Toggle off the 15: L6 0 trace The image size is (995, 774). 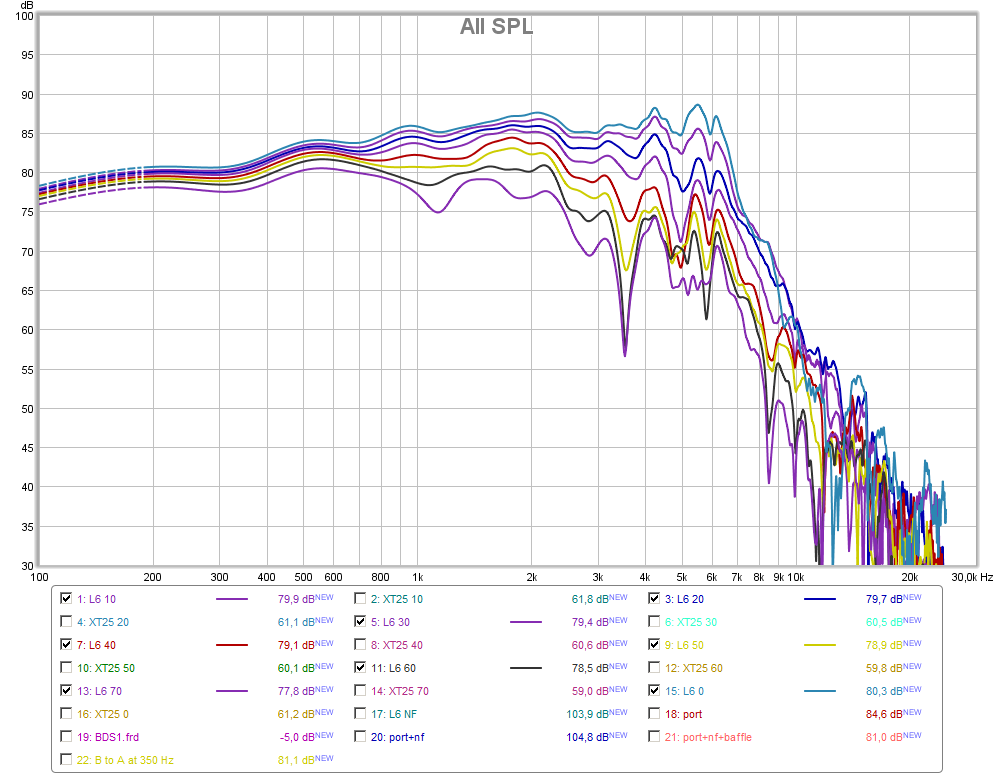tap(654, 690)
